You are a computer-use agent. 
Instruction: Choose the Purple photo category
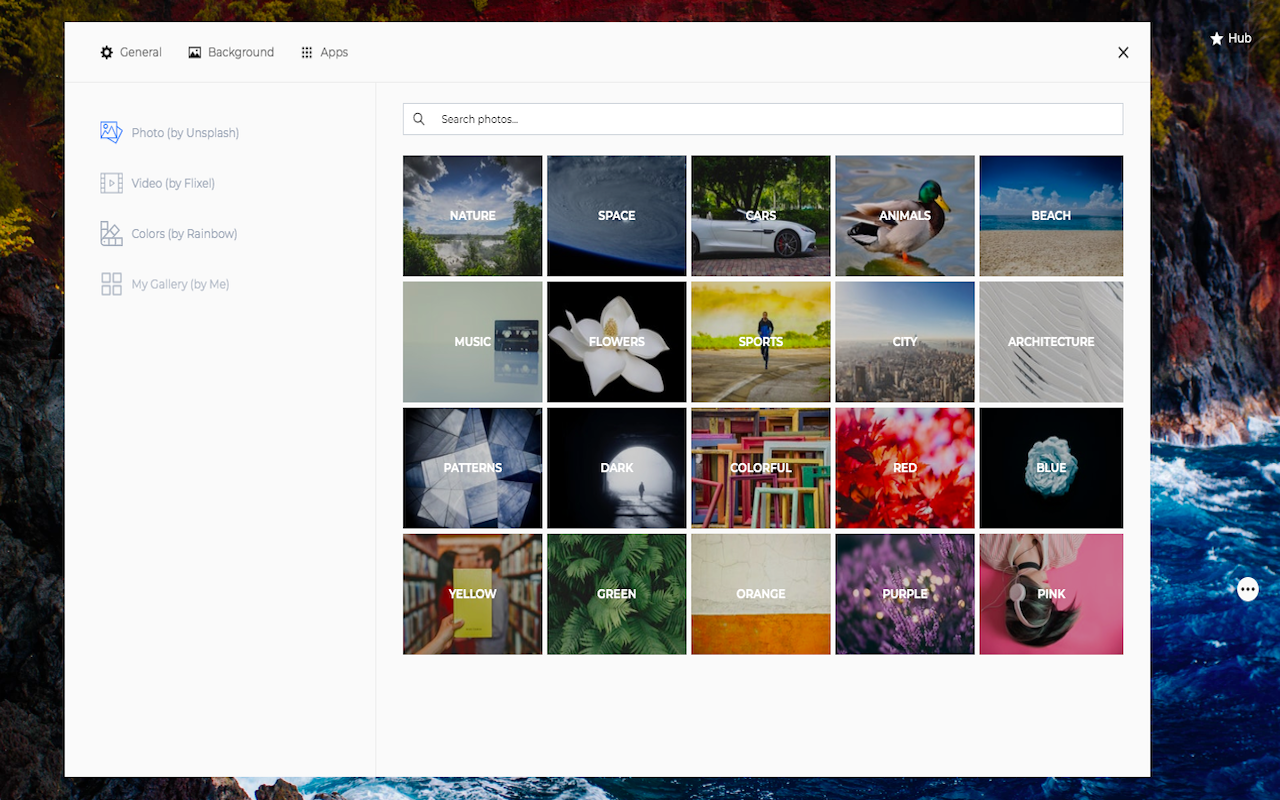pos(905,594)
